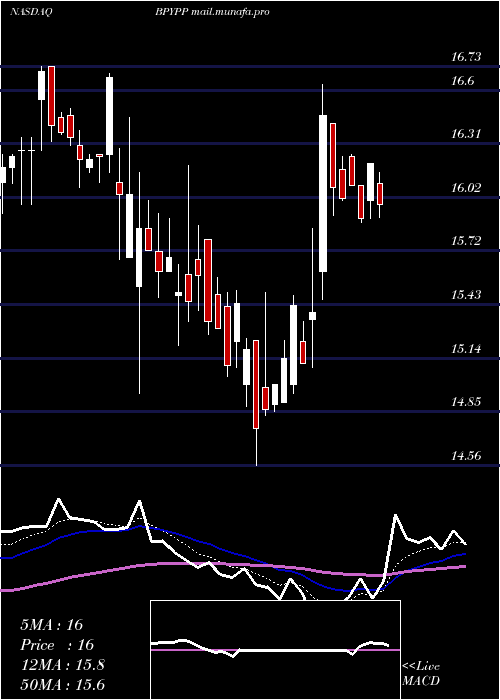The width and height of the screenshot is (500, 700).
Task: Click the 15.43 price level label
Action: (x=466, y=295)
